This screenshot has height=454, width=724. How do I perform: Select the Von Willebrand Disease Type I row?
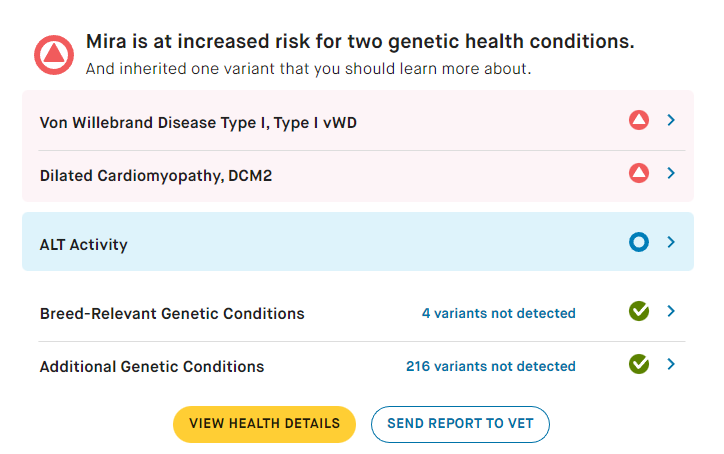coord(198,123)
